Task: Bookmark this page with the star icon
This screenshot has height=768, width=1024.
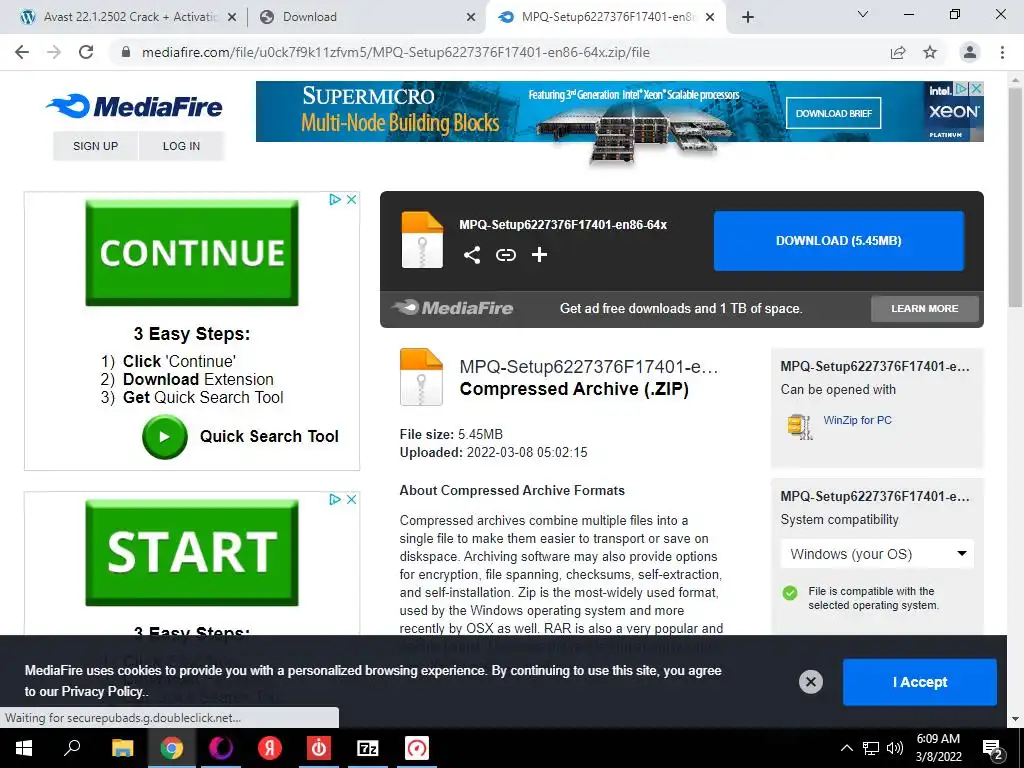Action: 930,52
